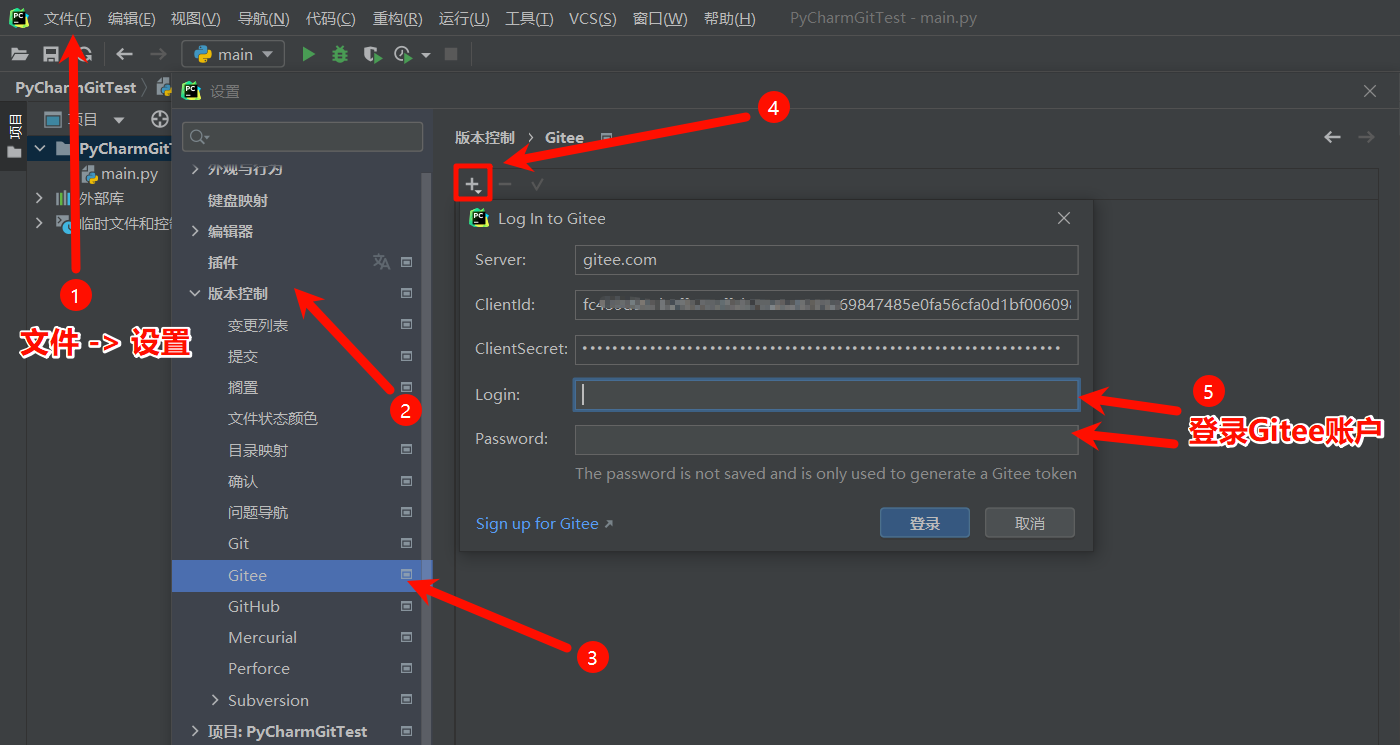Select 插件 in the settings tree
The height and width of the screenshot is (745, 1400).
(x=223, y=263)
